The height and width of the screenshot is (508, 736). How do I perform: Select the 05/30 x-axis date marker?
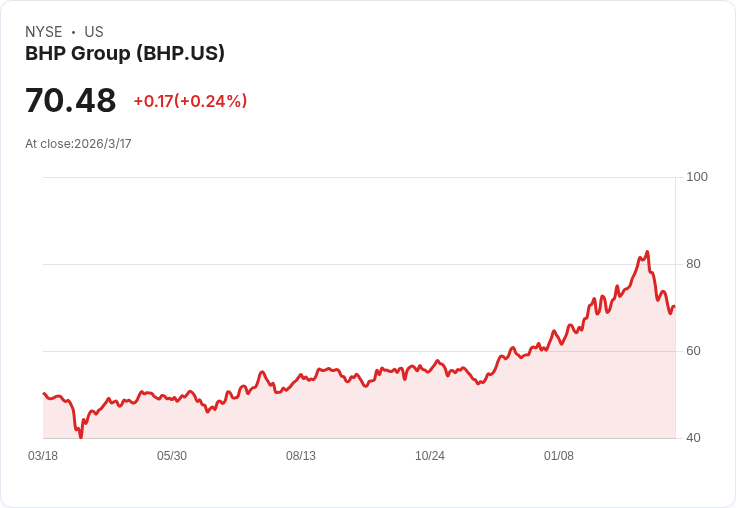tap(172, 456)
